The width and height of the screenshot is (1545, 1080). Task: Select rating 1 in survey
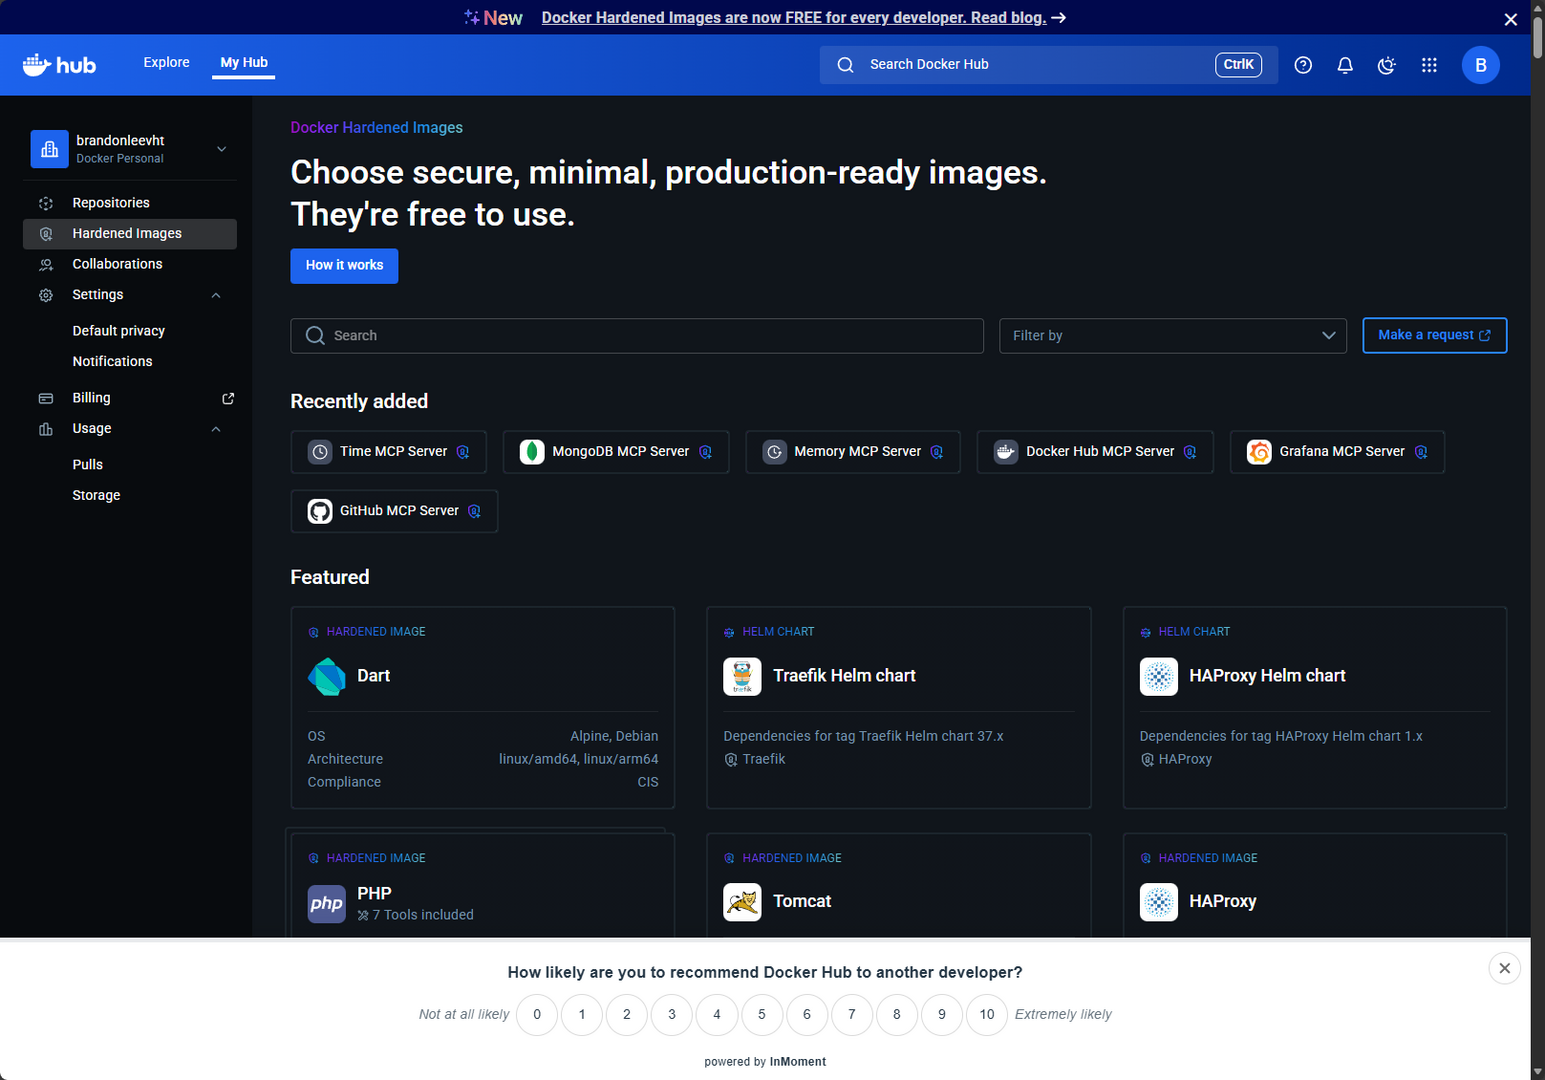[582, 1015]
